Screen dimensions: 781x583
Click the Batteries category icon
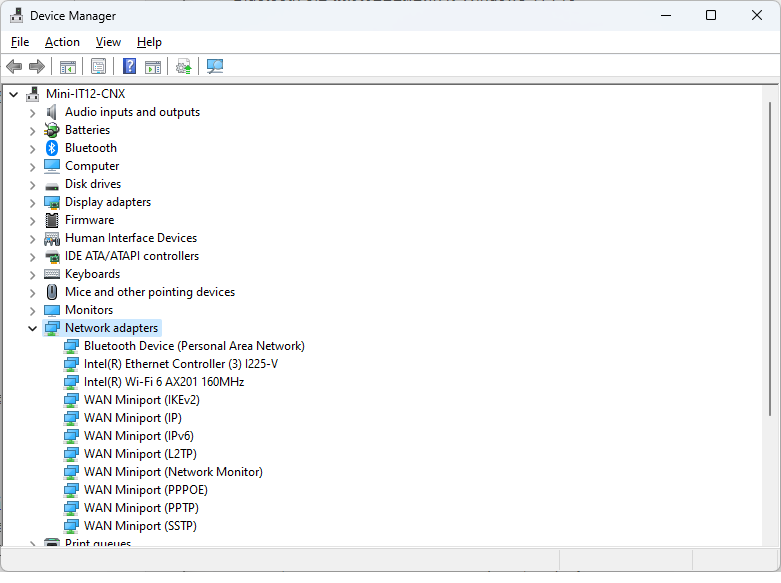coord(52,130)
